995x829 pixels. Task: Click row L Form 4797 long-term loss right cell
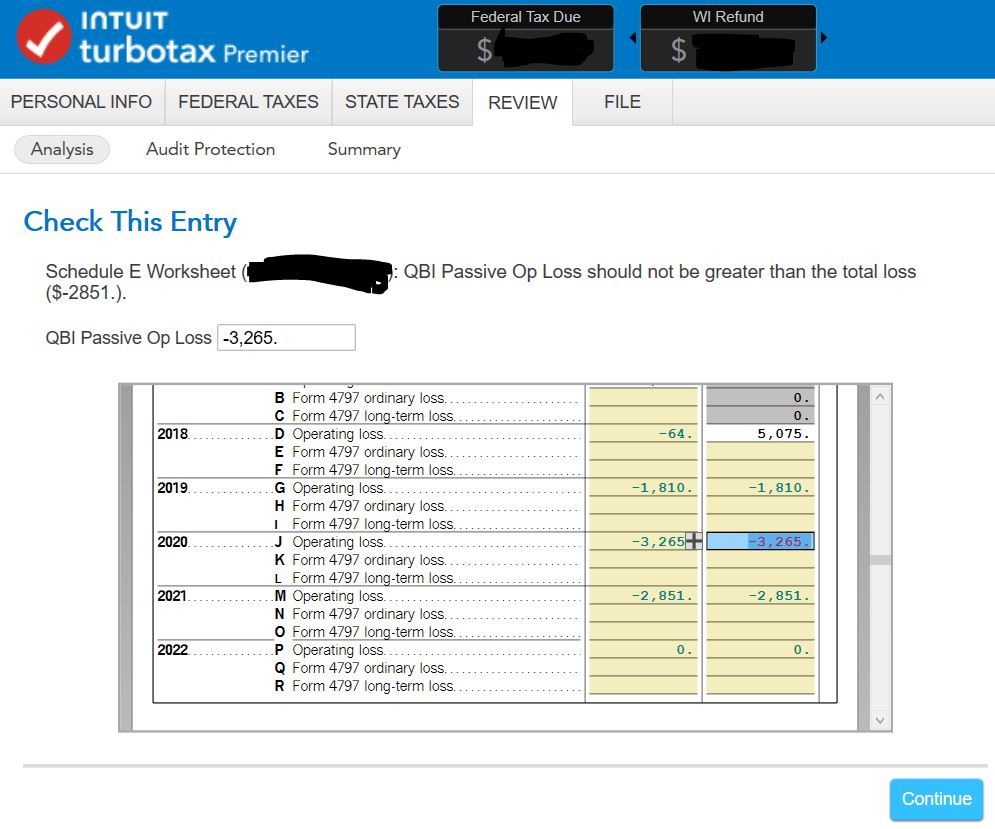pos(760,578)
